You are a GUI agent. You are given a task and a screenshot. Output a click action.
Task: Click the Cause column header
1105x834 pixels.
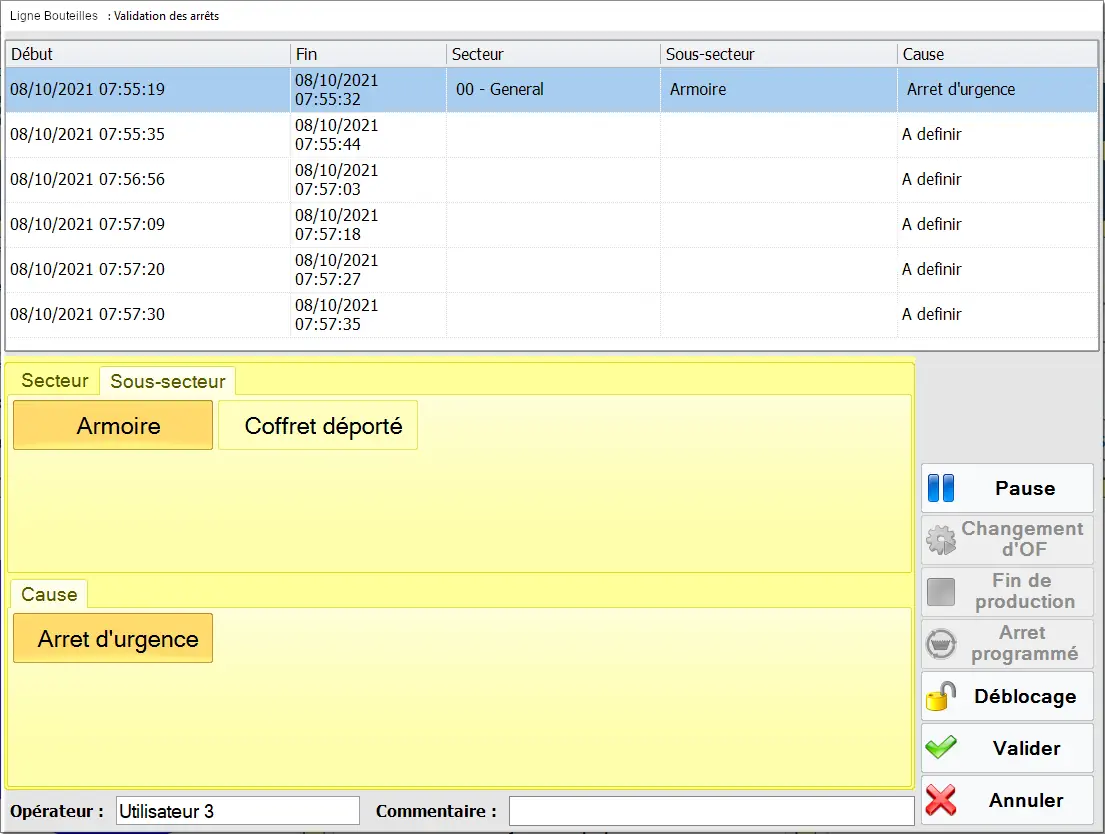pos(997,54)
